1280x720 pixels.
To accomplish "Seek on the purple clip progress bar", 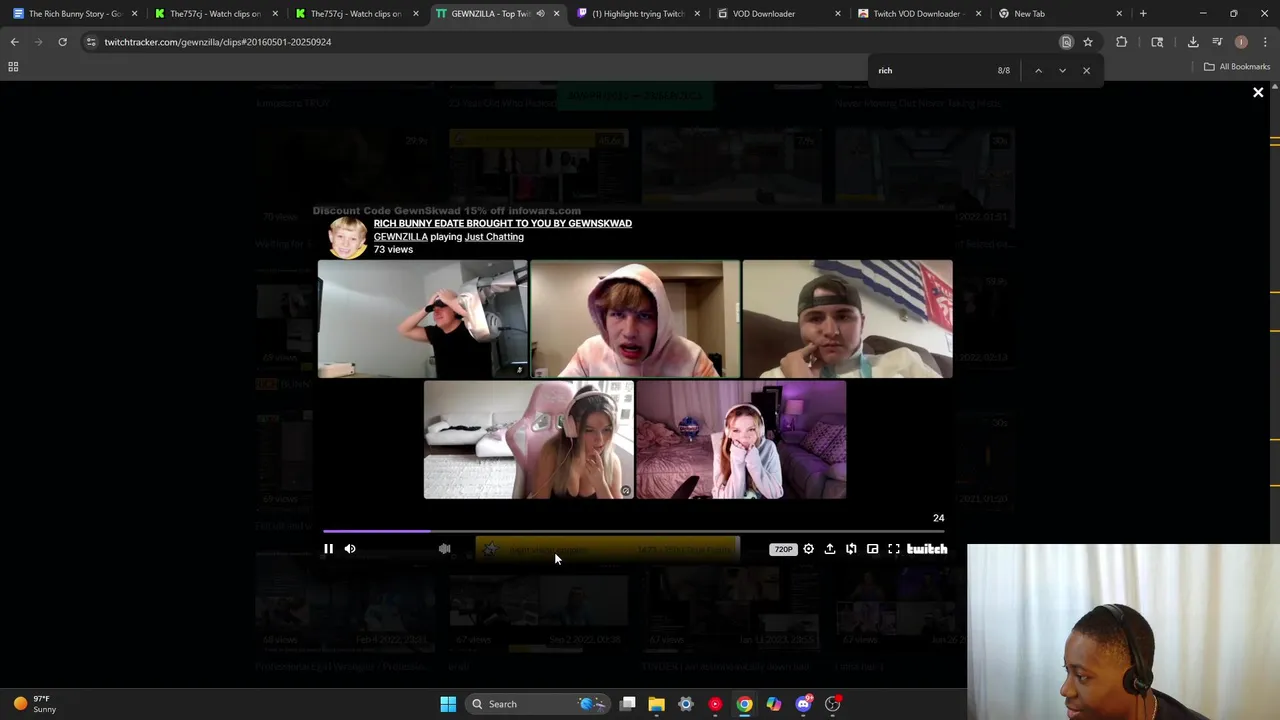I will pos(634,532).
